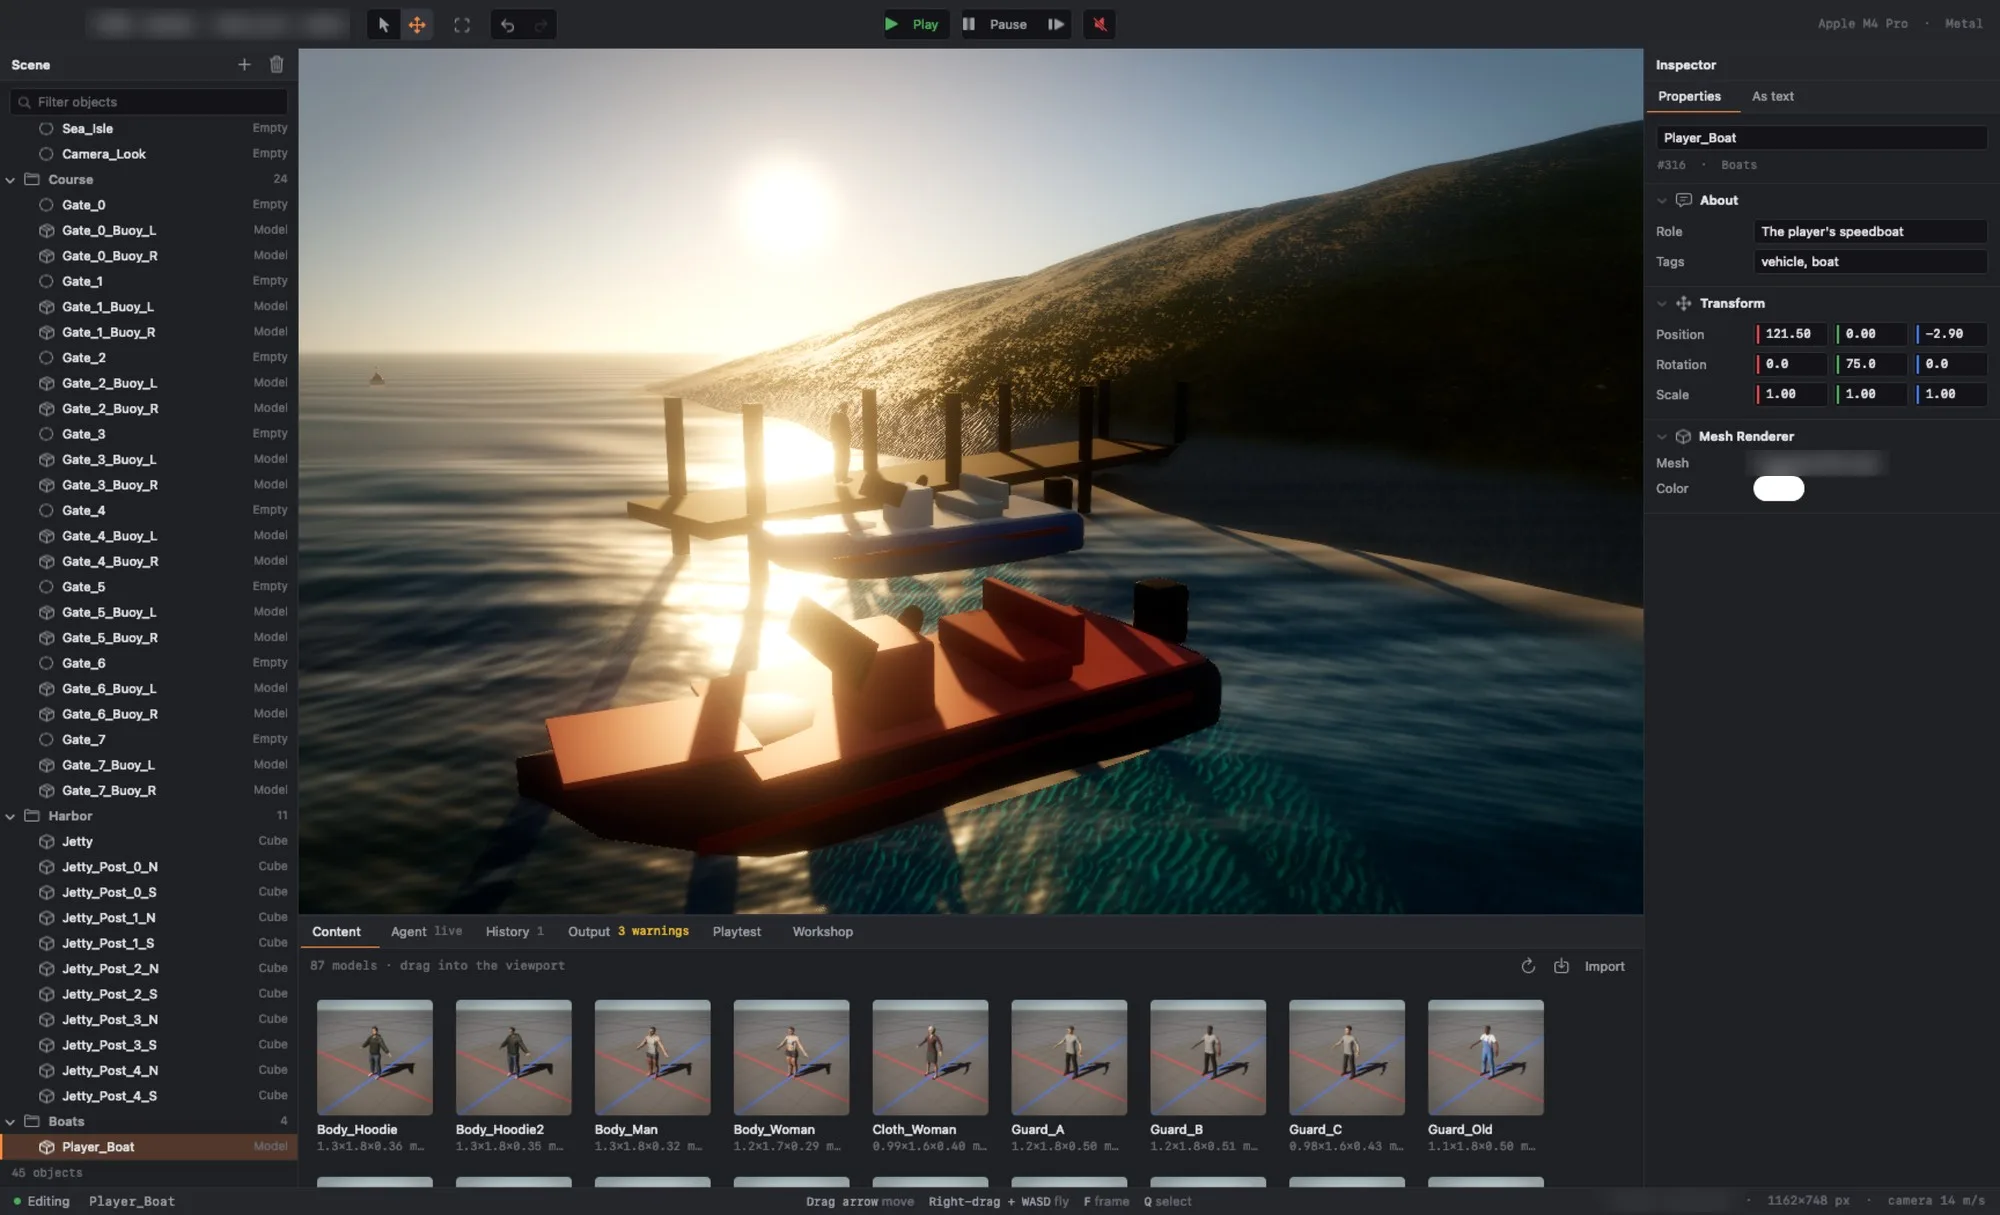Viewport: 2000px width, 1215px height.
Task: Delete selected object with trash icon
Action: click(277, 65)
